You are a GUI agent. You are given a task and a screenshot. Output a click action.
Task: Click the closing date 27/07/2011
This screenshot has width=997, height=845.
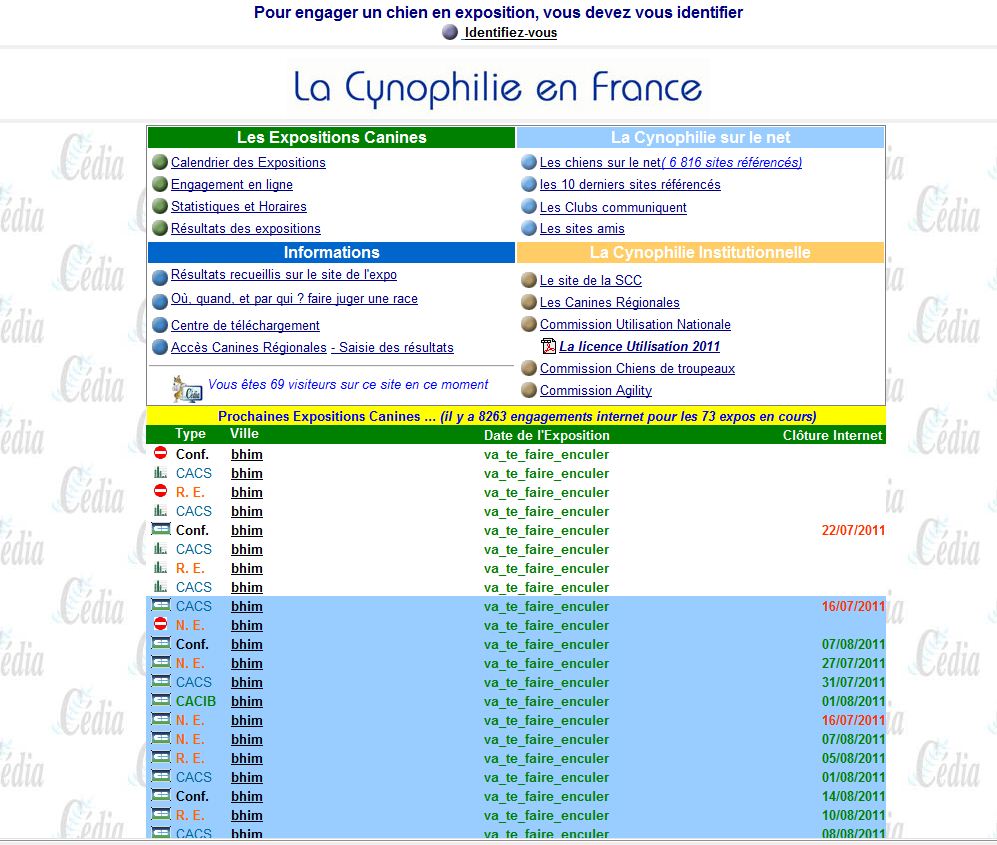tap(853, 663)
